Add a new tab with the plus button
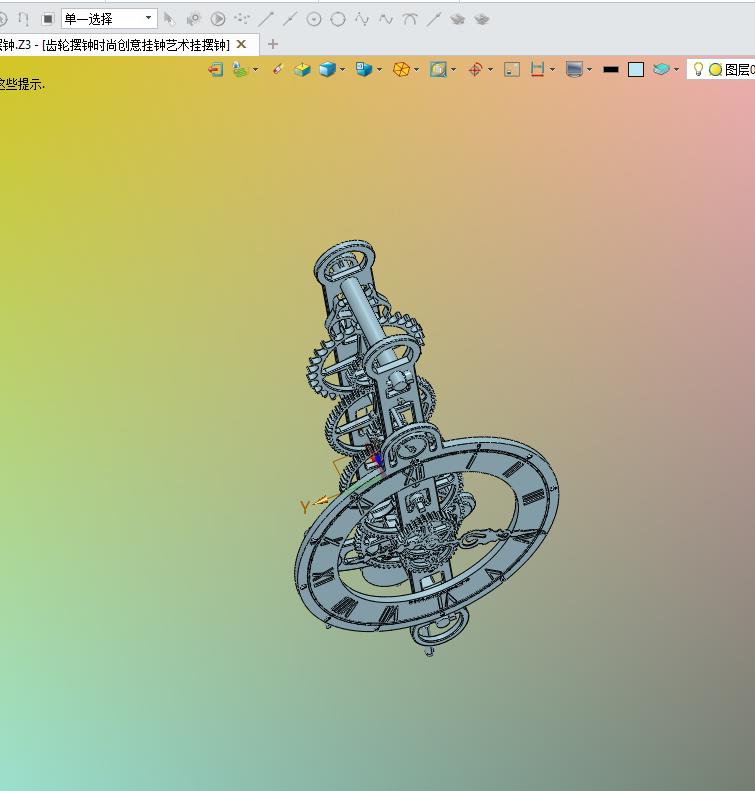Image resolution: width=755 pixels, height=791 pixels. point(273,44)
